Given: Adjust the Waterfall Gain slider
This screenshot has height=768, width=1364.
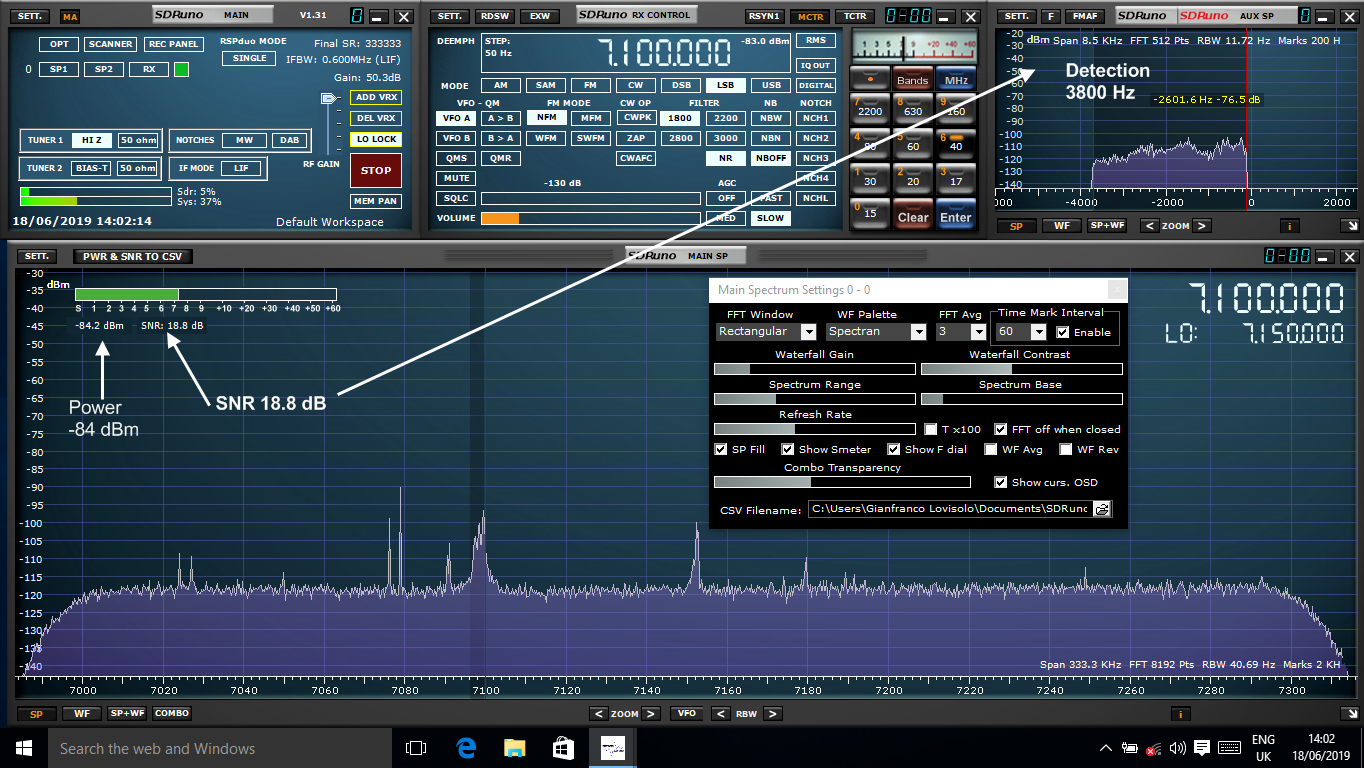Looking at the screenshot, I should pos(815,369).
